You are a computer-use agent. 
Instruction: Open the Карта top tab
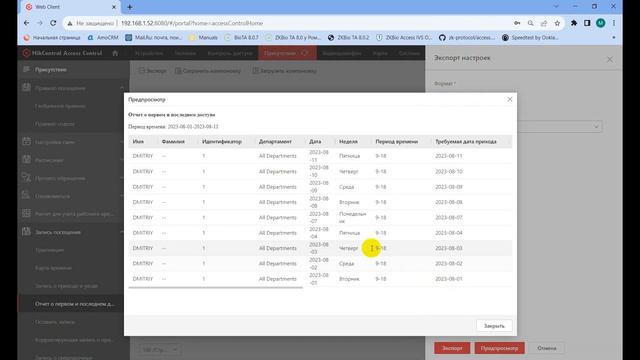[x=380, y=53]
